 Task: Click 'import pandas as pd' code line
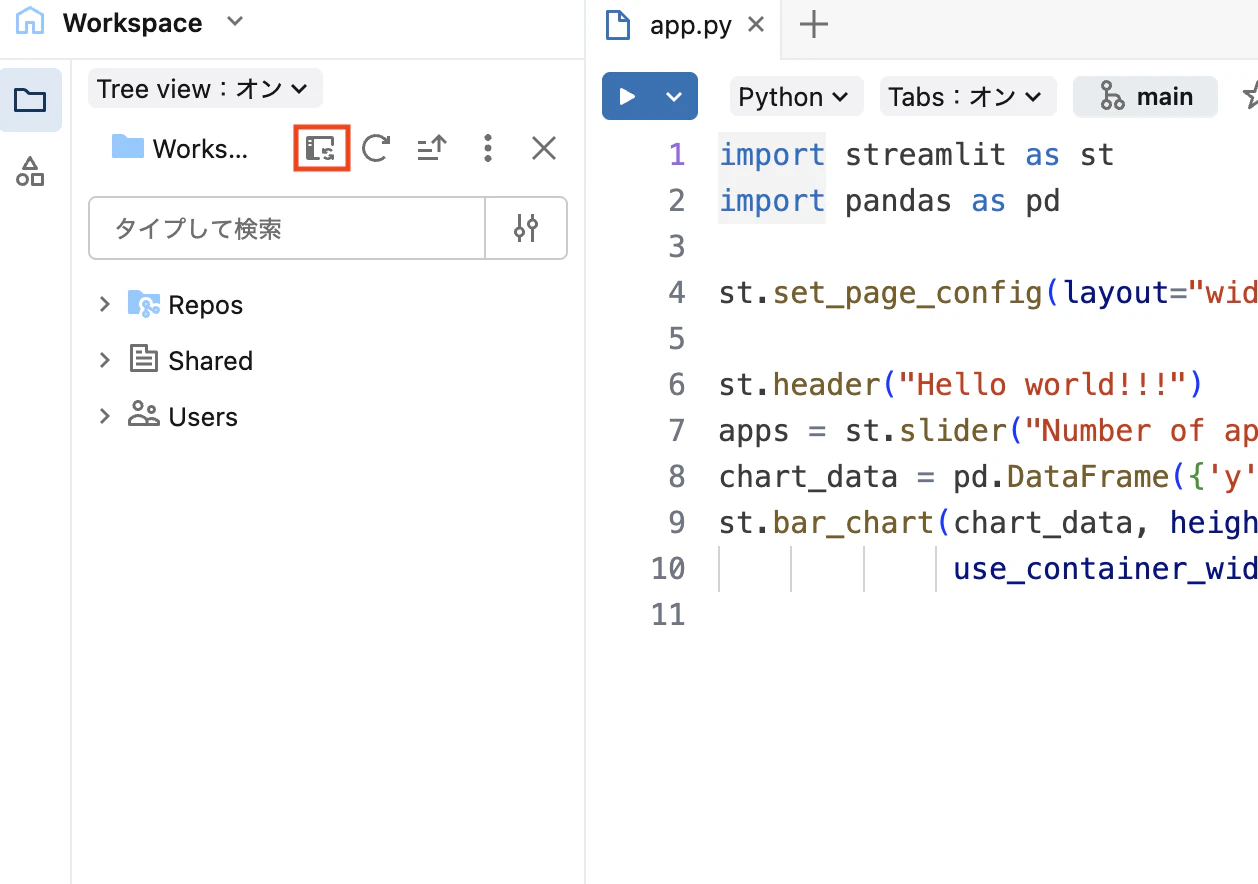tap(889, 201)
